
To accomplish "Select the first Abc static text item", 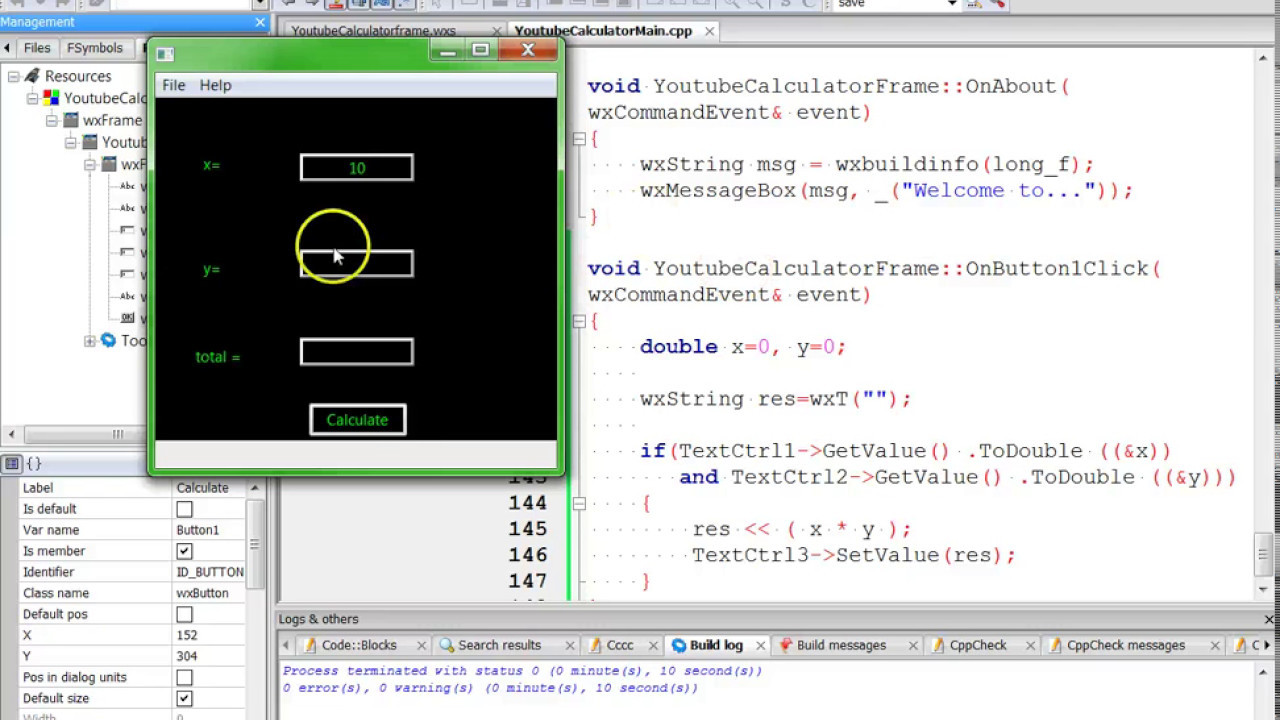I will pos(128,186).
